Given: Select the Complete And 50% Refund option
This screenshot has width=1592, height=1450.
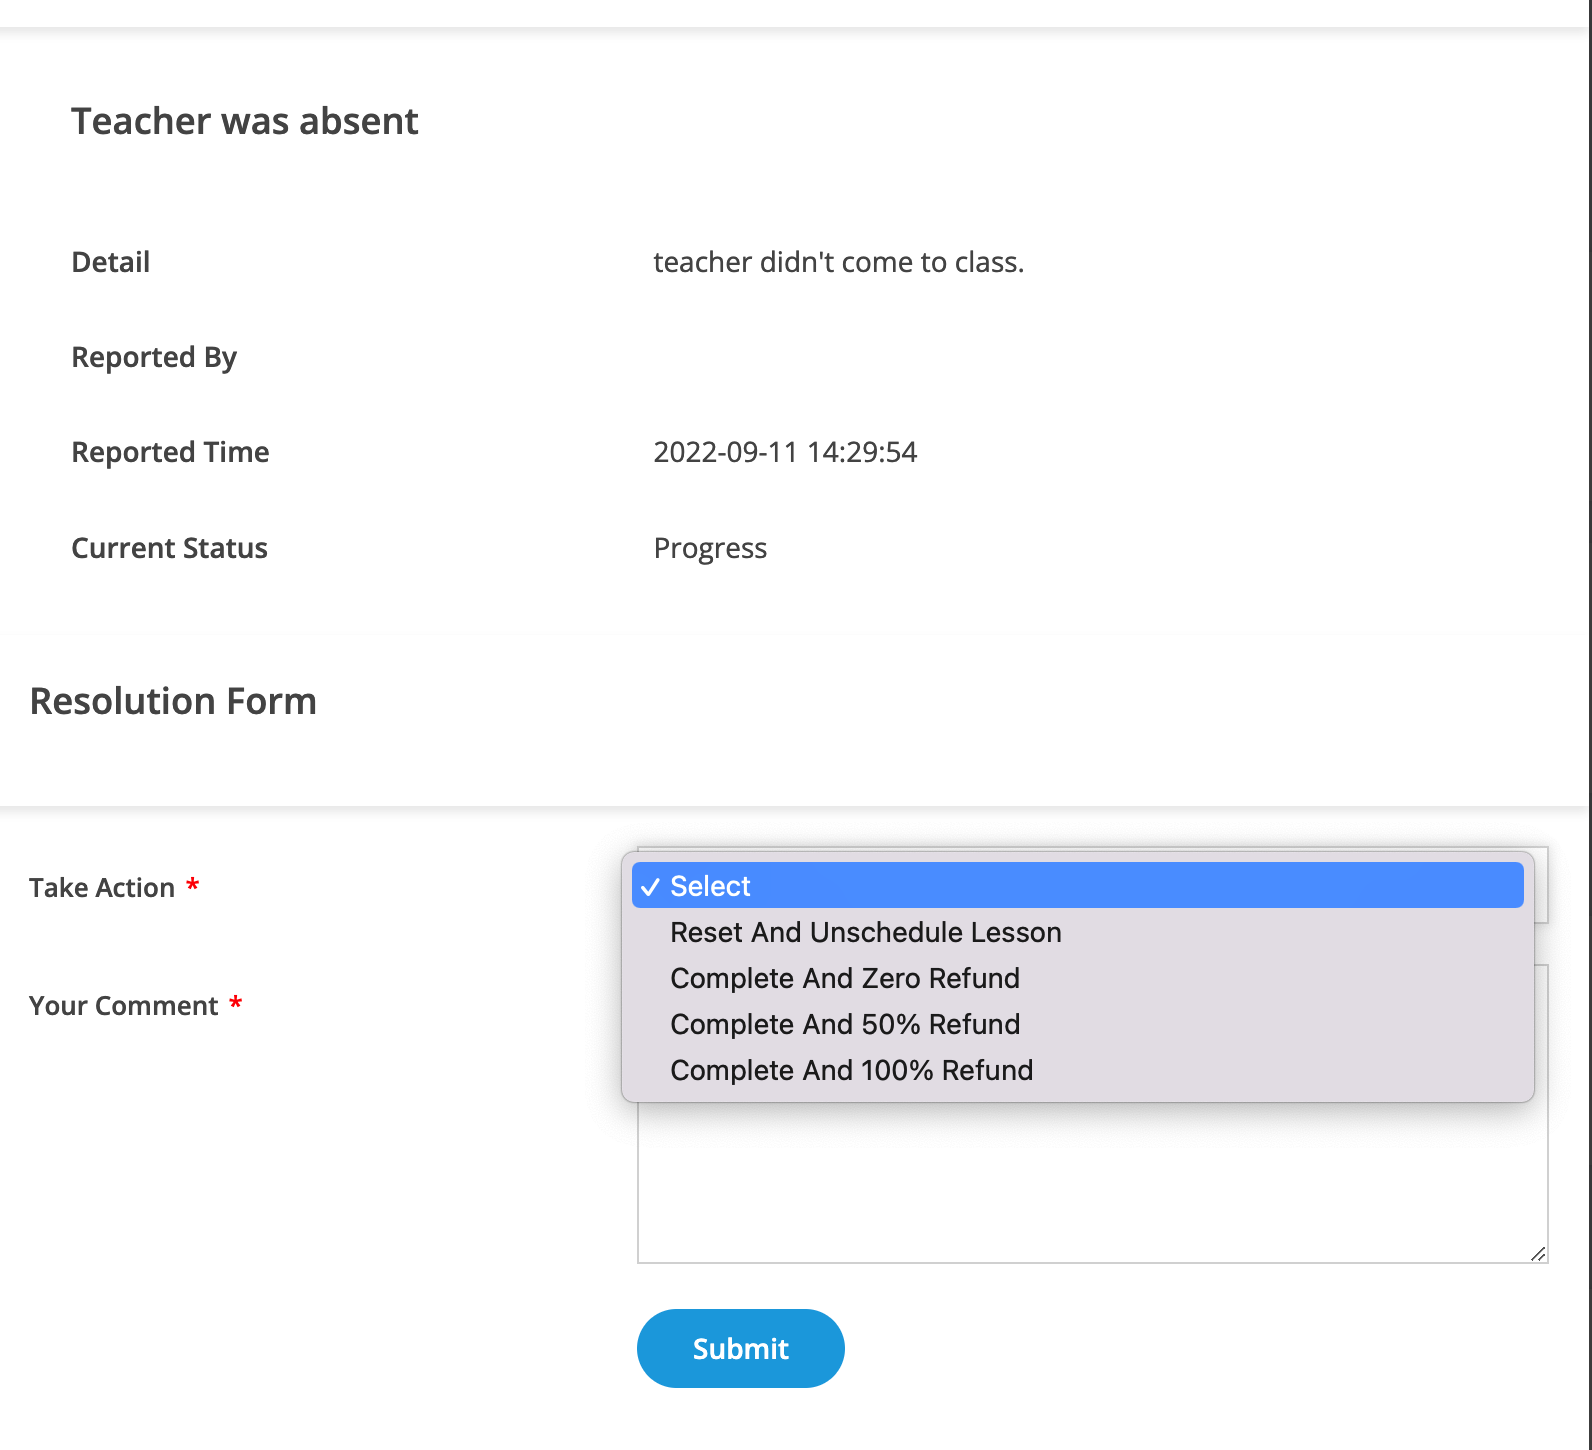Looking at the screenshot, I should point(845,1024).
